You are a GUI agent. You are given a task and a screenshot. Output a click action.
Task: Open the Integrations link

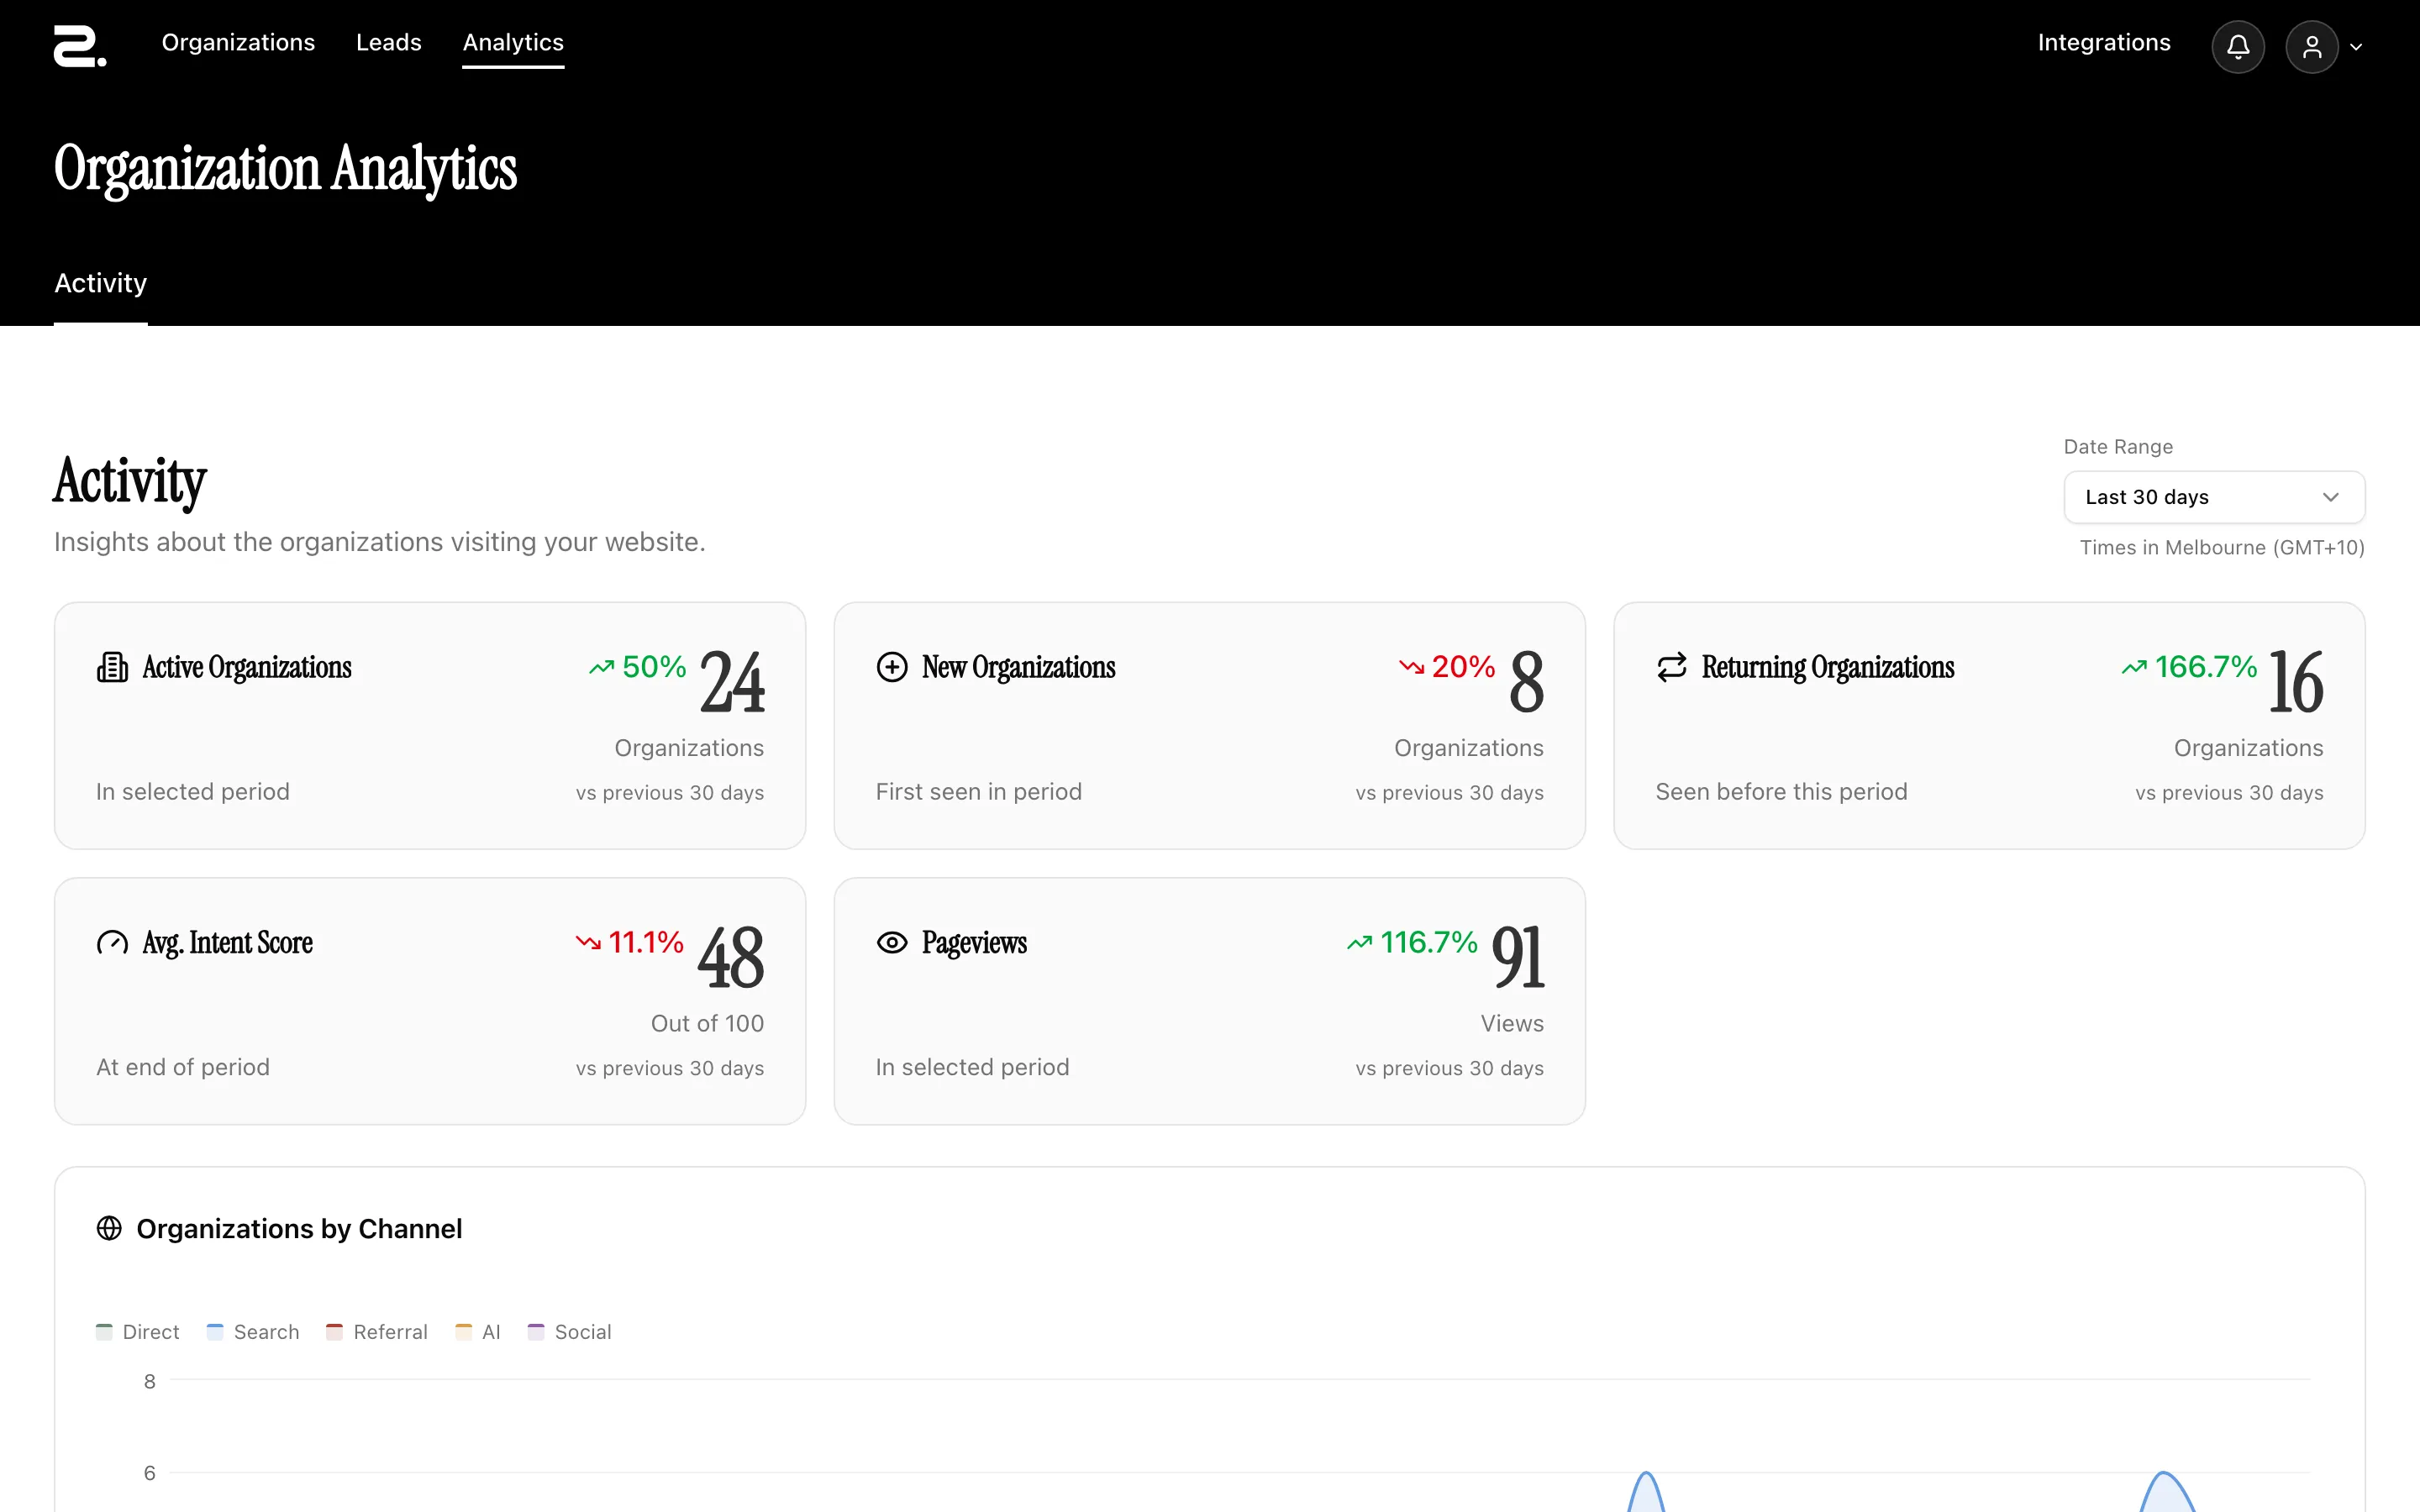click(2104, 42)
